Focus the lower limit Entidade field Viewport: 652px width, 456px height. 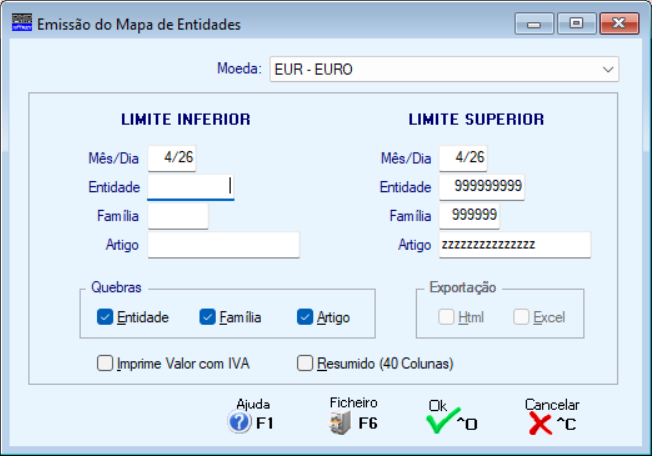click(x=190, y=186)
